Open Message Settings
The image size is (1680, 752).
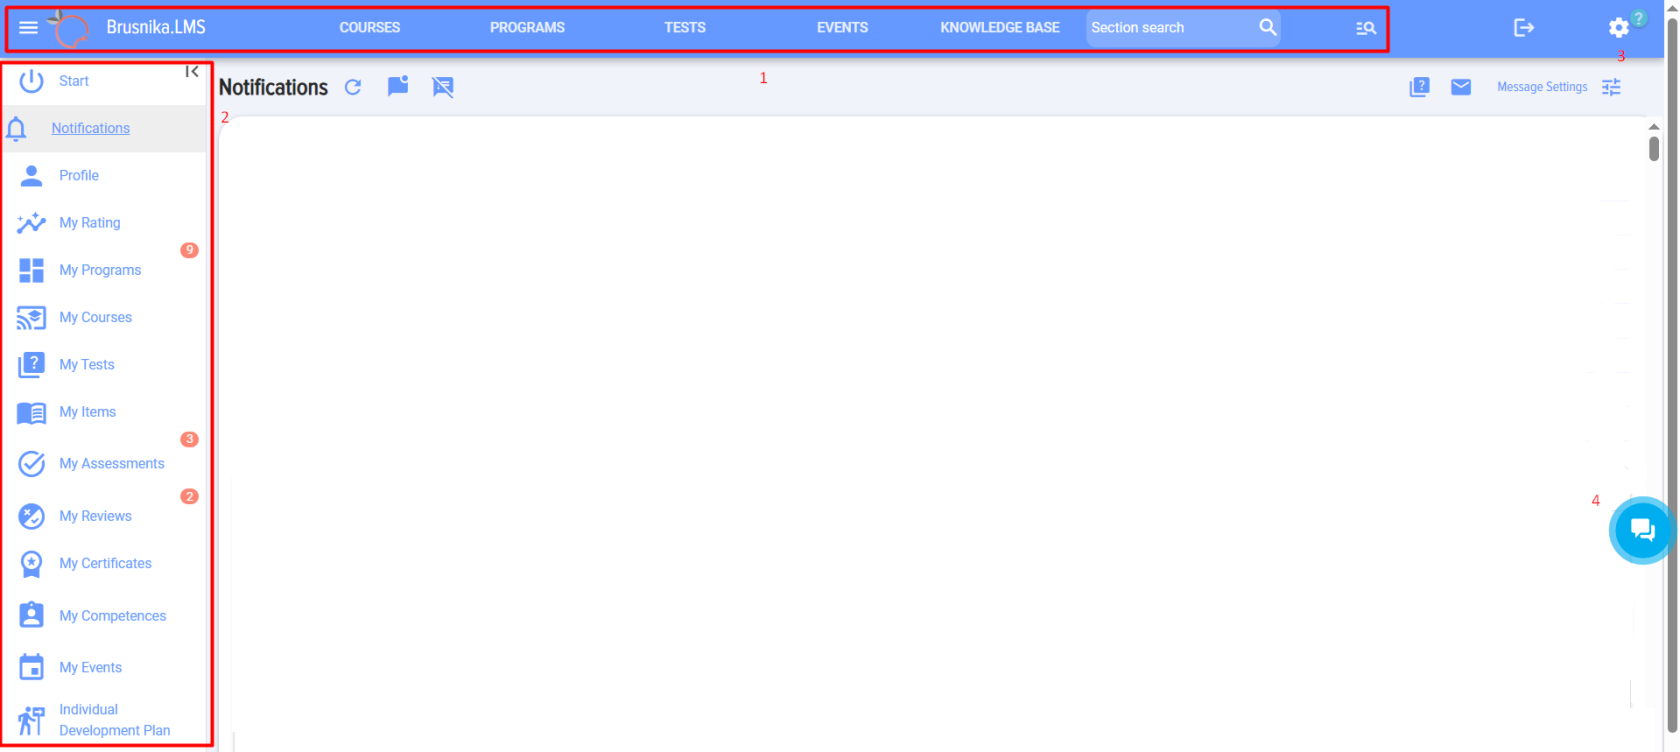point(1542,87)
